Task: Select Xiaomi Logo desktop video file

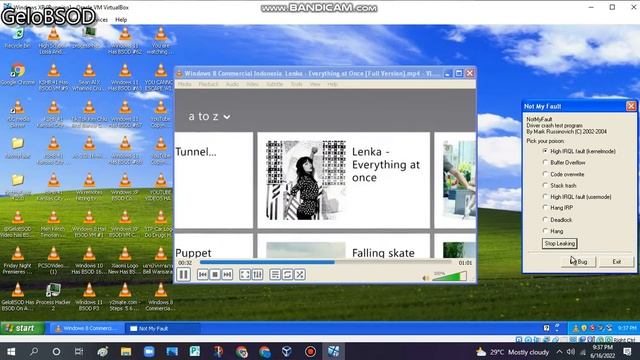Action: [x=125, y=260]
